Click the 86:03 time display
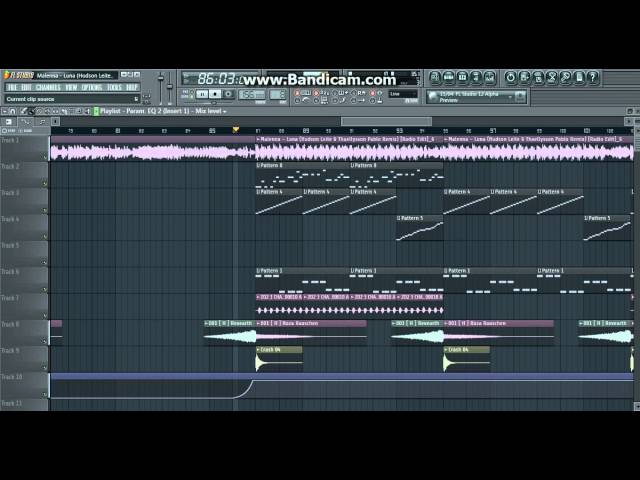 (x=220, y=78)
